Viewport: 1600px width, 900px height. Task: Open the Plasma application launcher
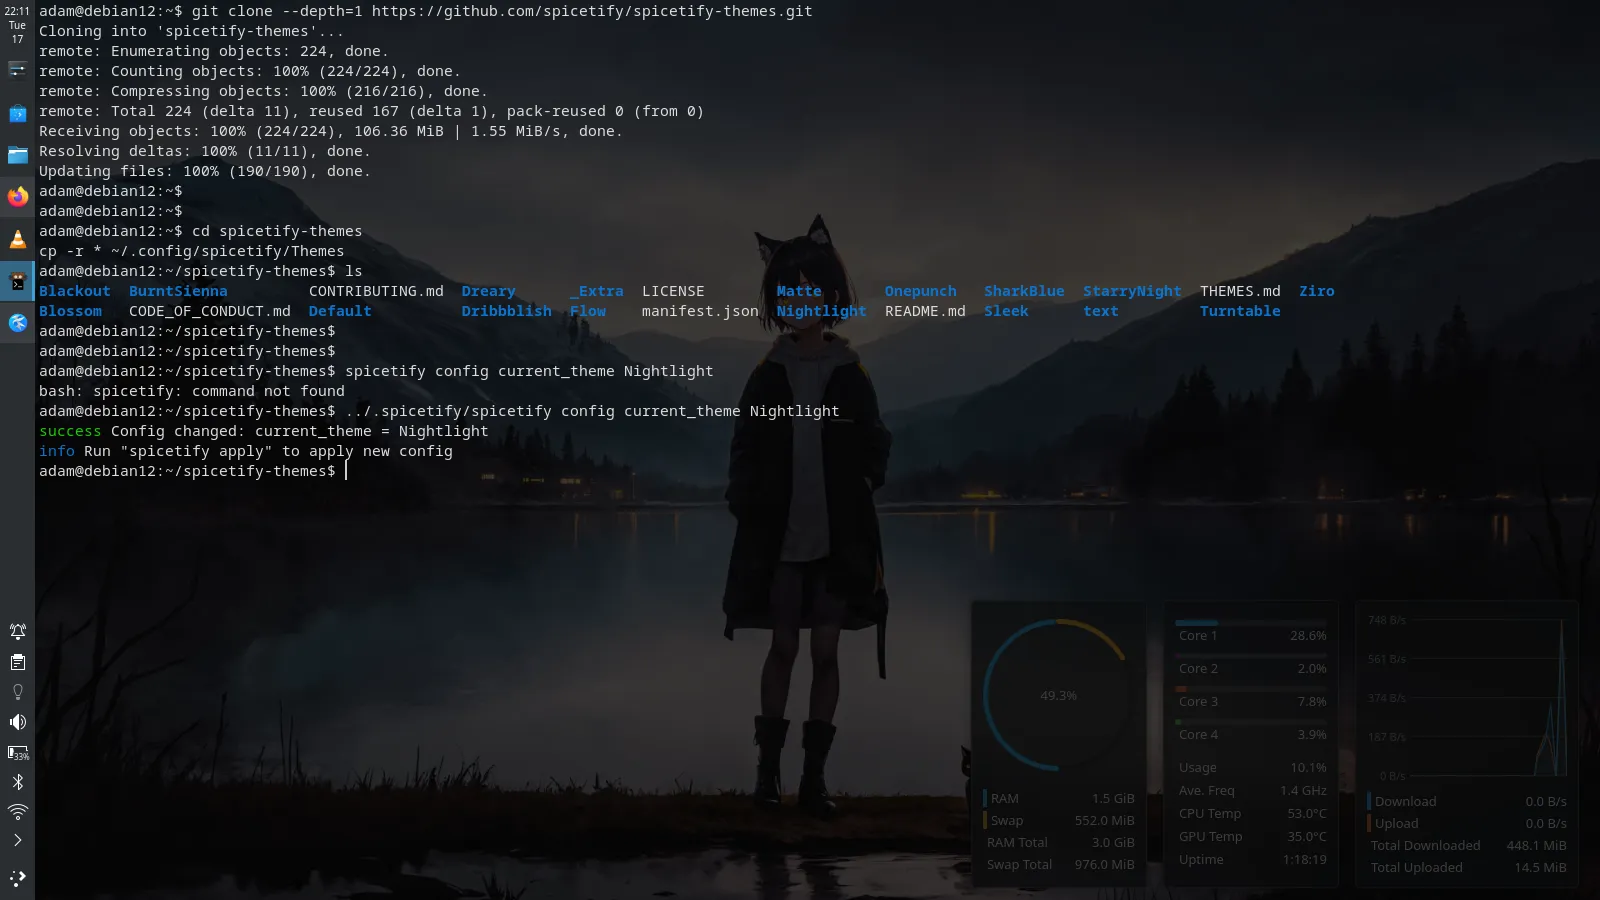pyautogui.click(x=17, y=878)
